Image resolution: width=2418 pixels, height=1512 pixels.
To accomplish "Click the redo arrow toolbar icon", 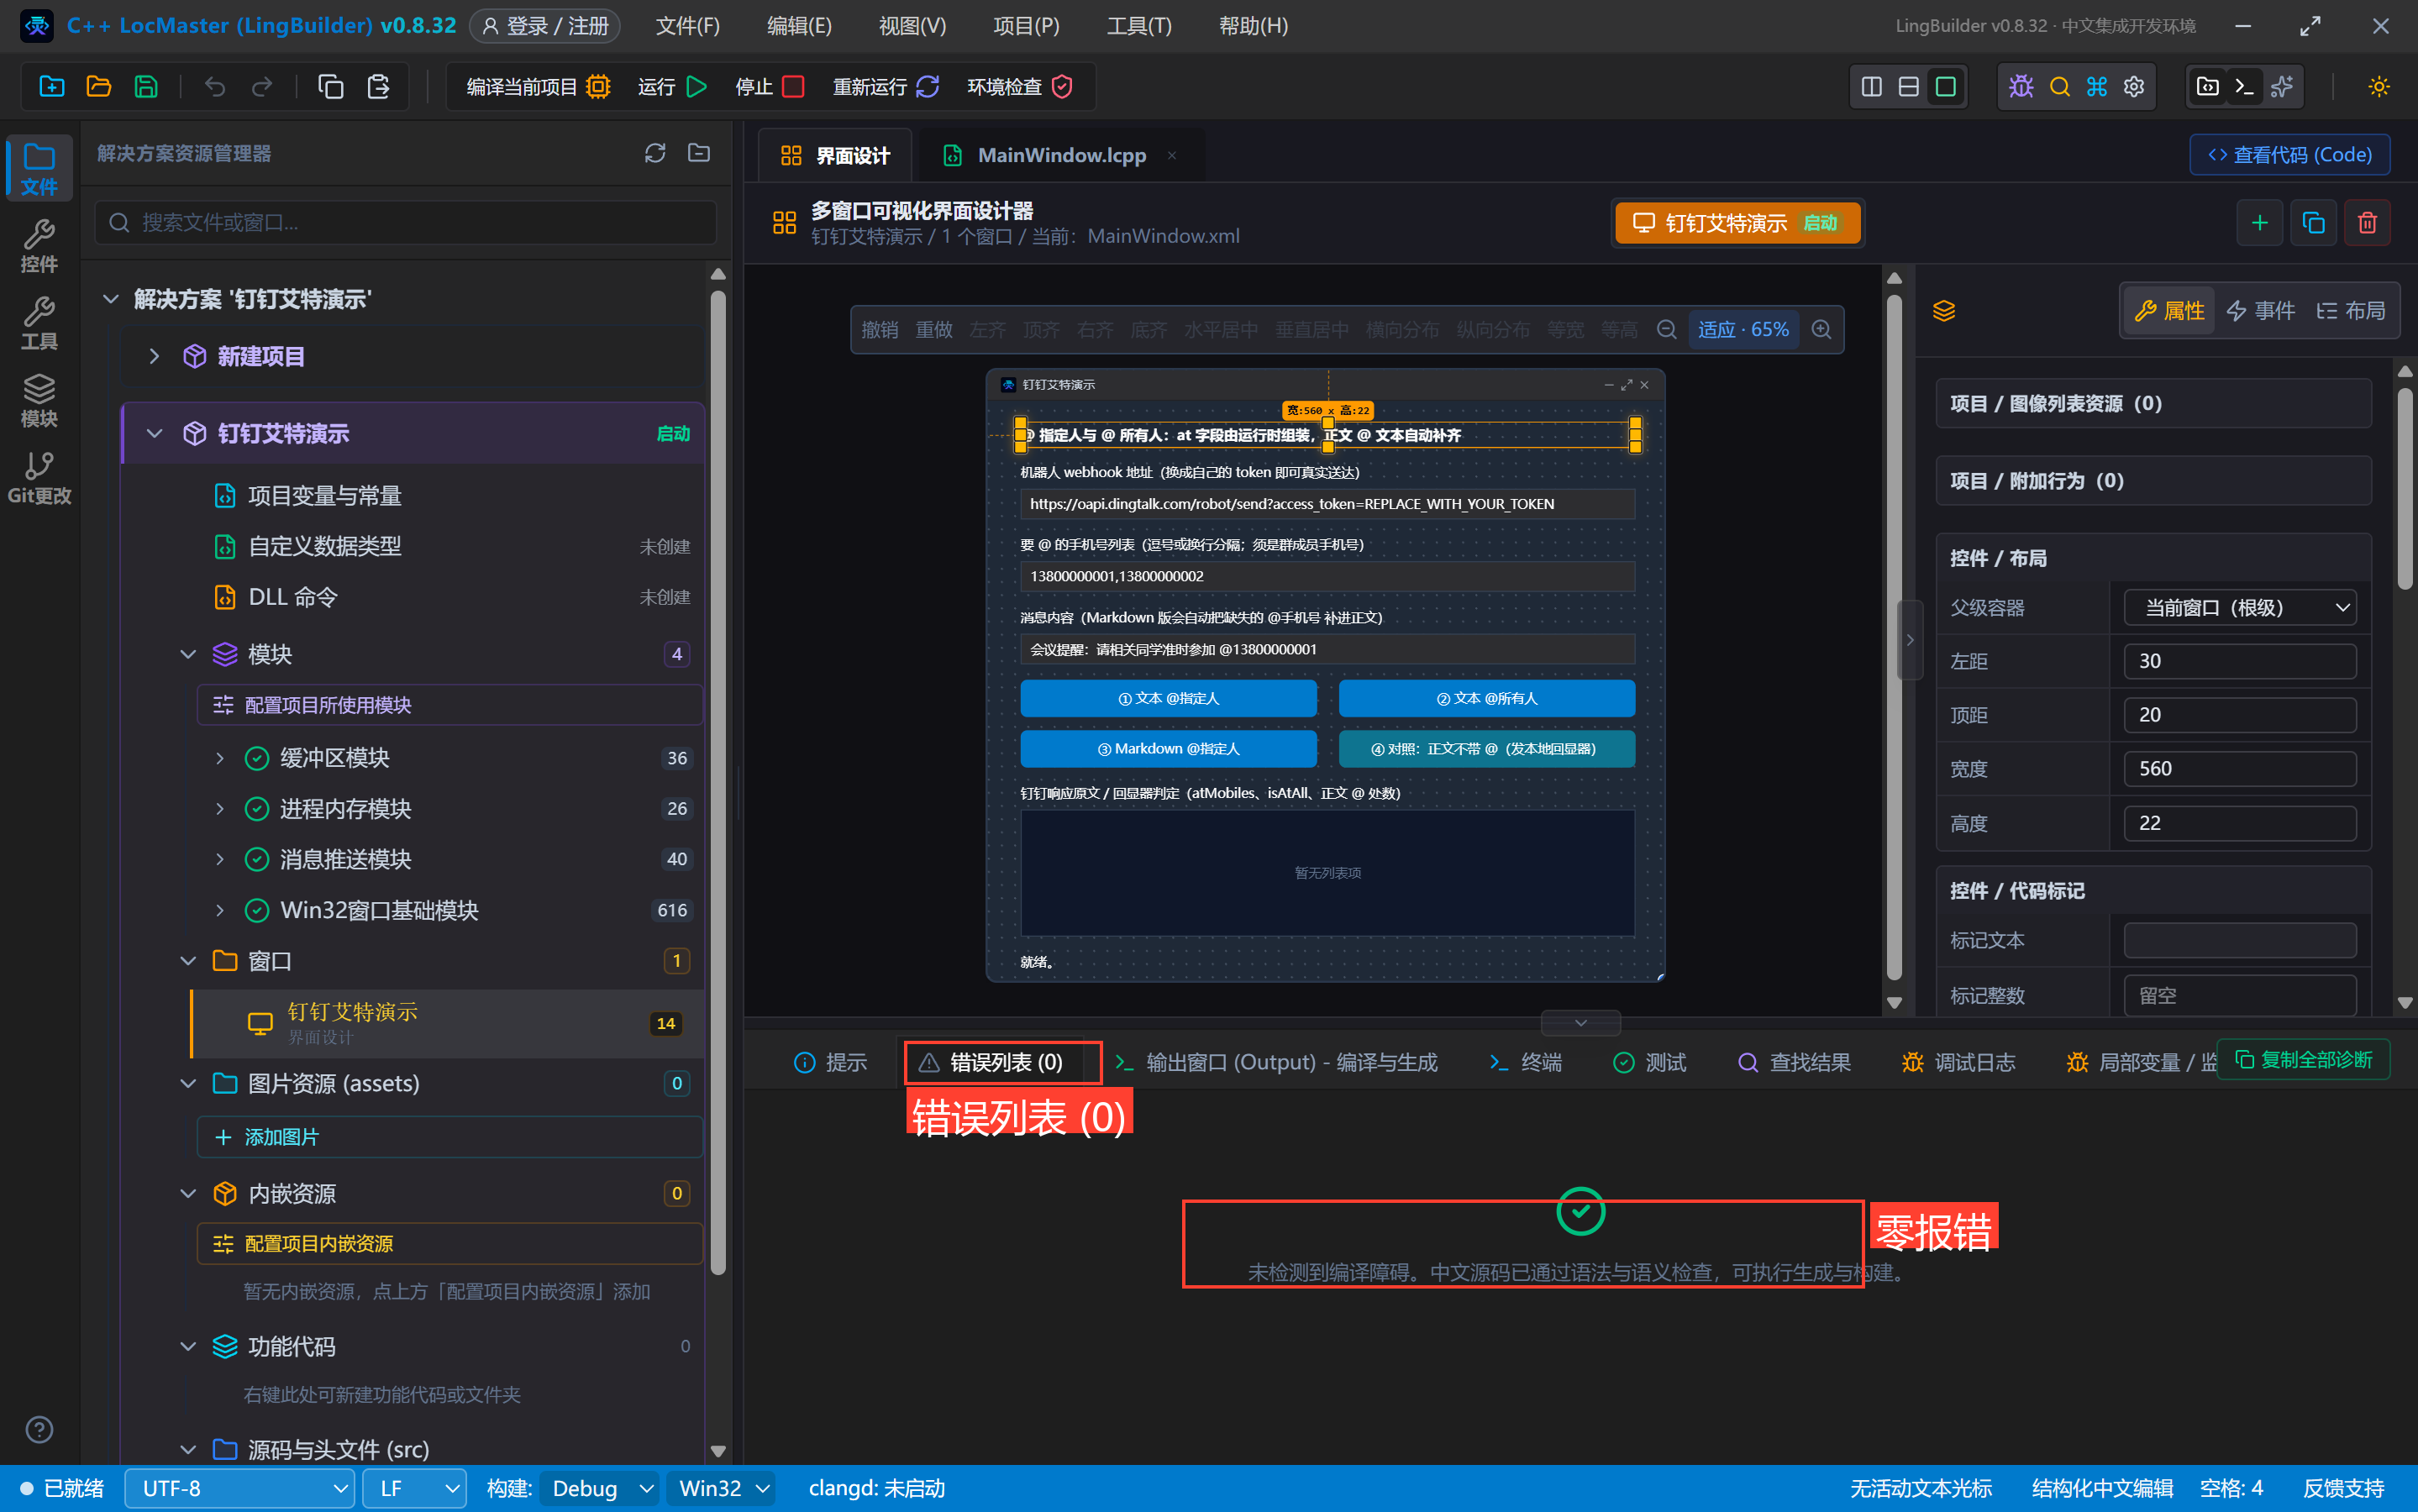I will tap(262, 87).
